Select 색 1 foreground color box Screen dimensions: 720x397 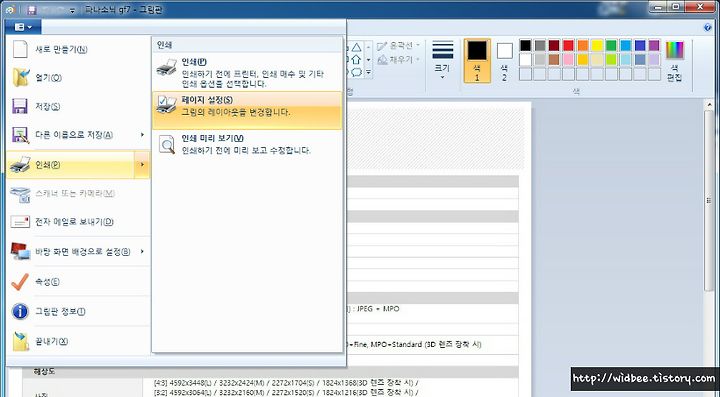click(x=477, y=61)
